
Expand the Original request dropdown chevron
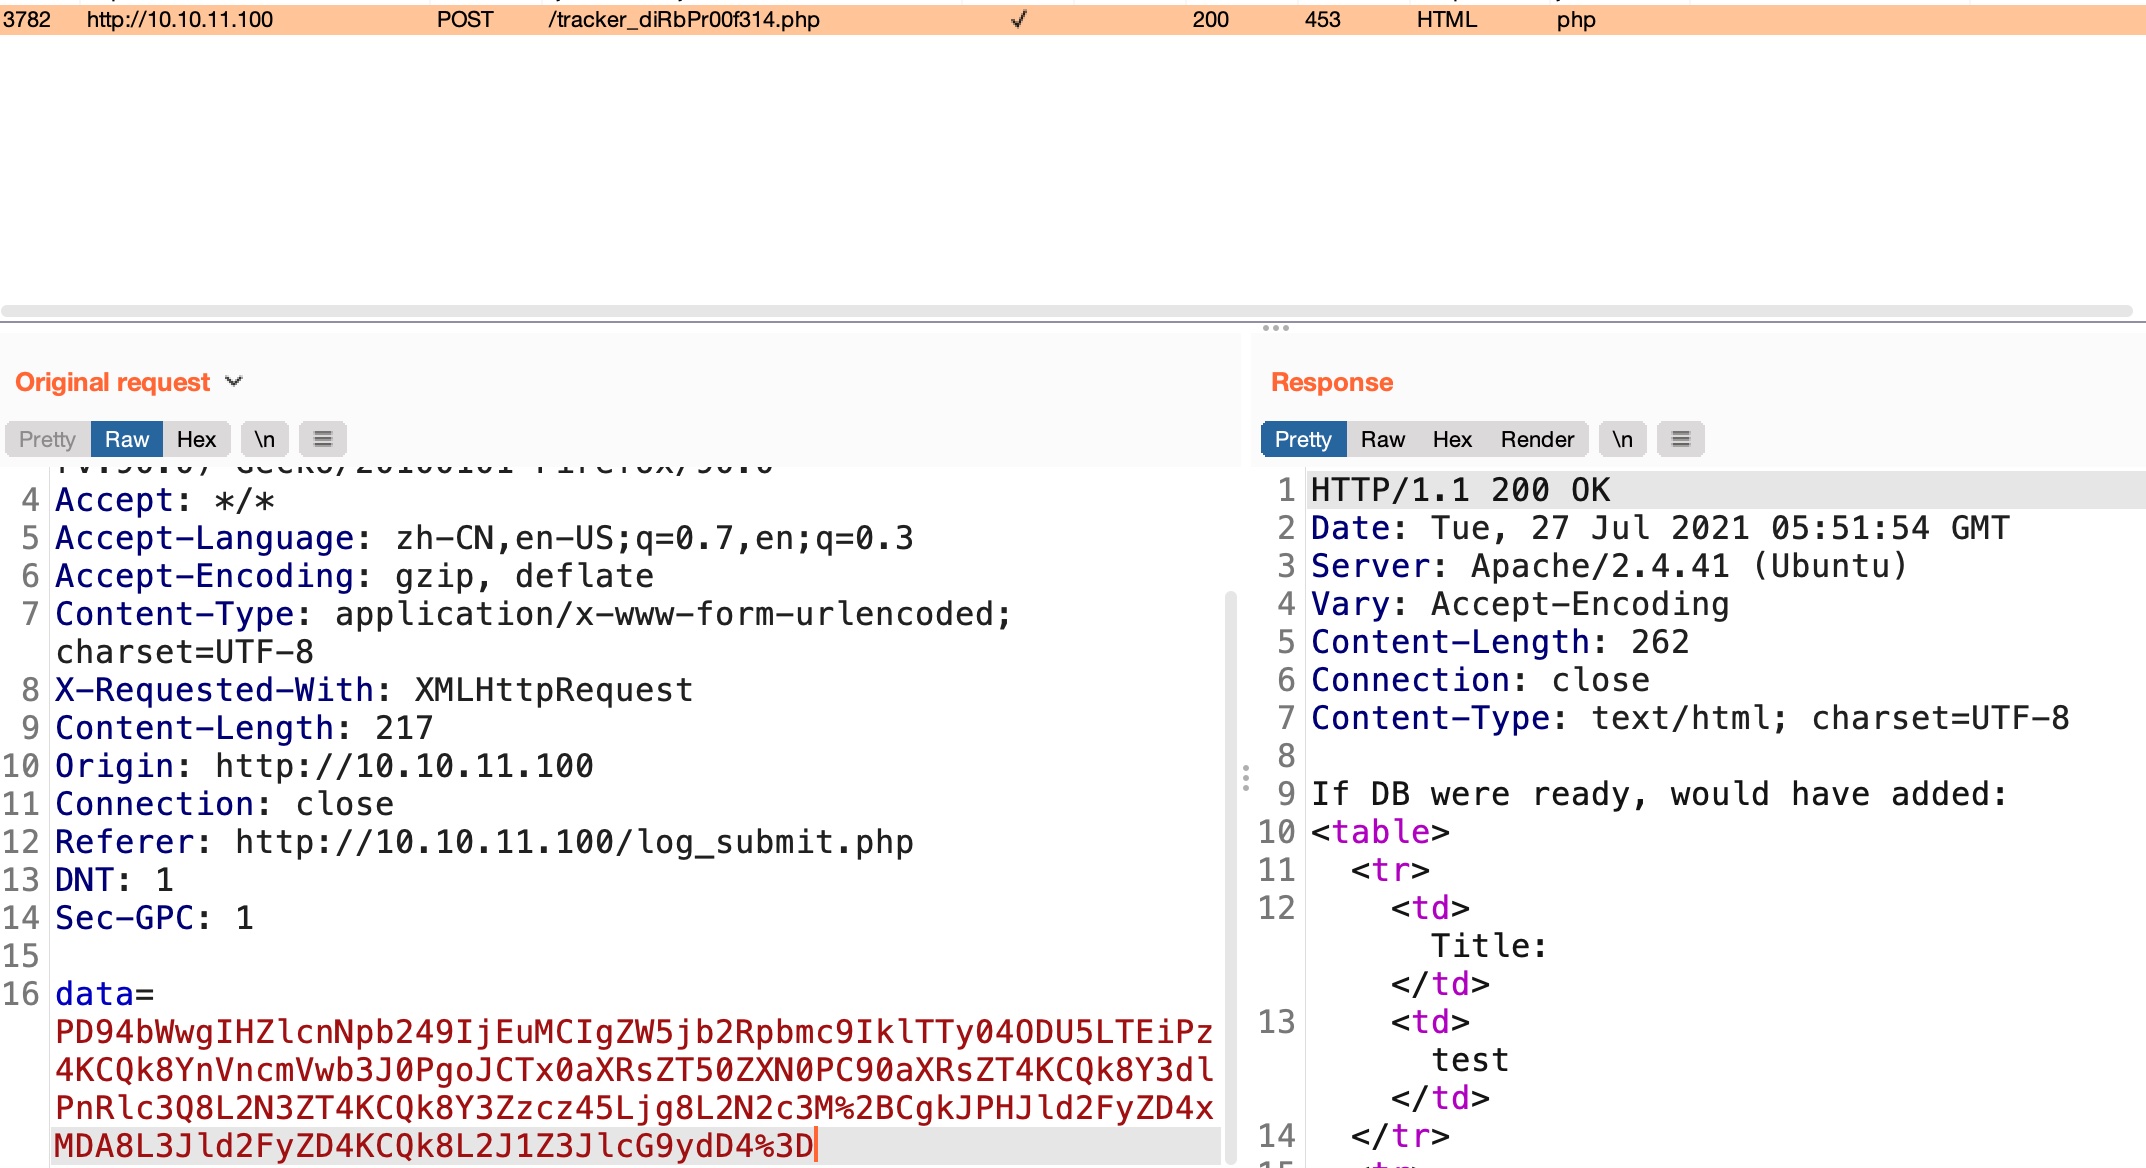tap(234, 381)
